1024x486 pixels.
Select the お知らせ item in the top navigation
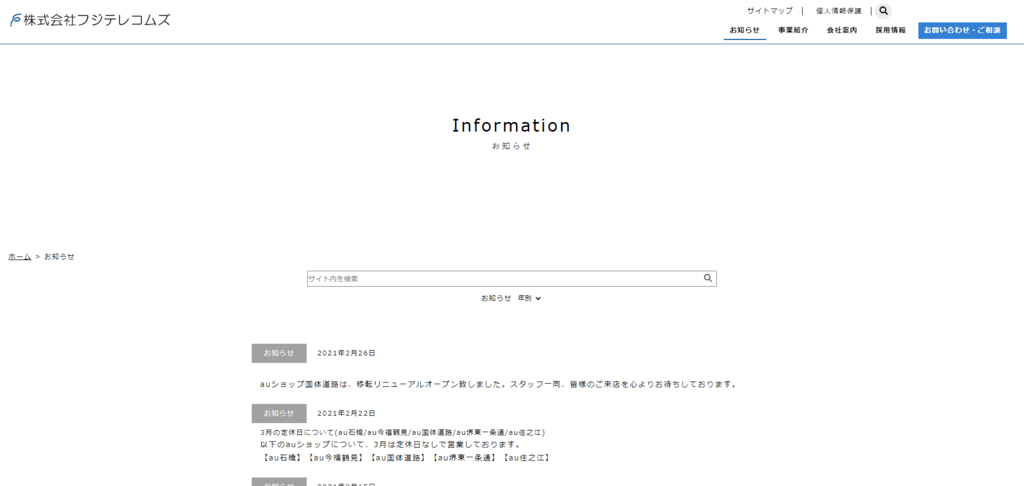744,30
